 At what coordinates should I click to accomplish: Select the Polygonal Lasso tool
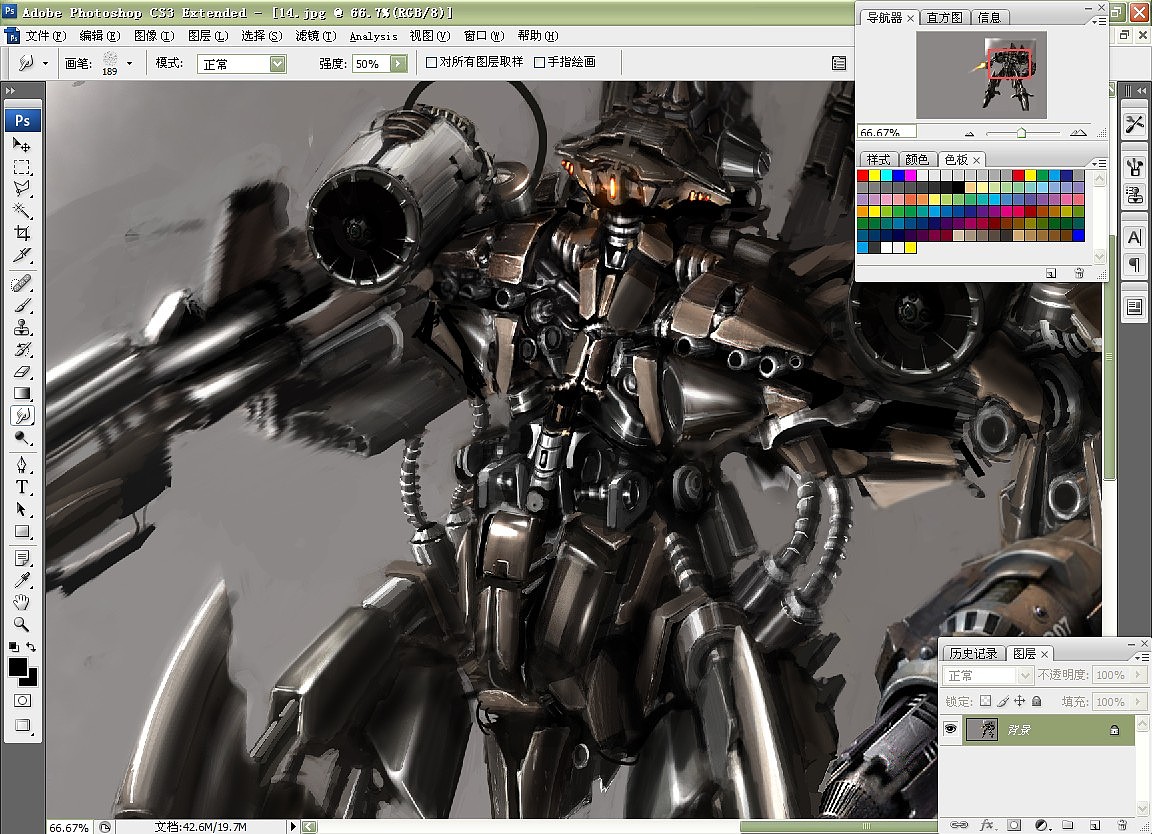21,189
